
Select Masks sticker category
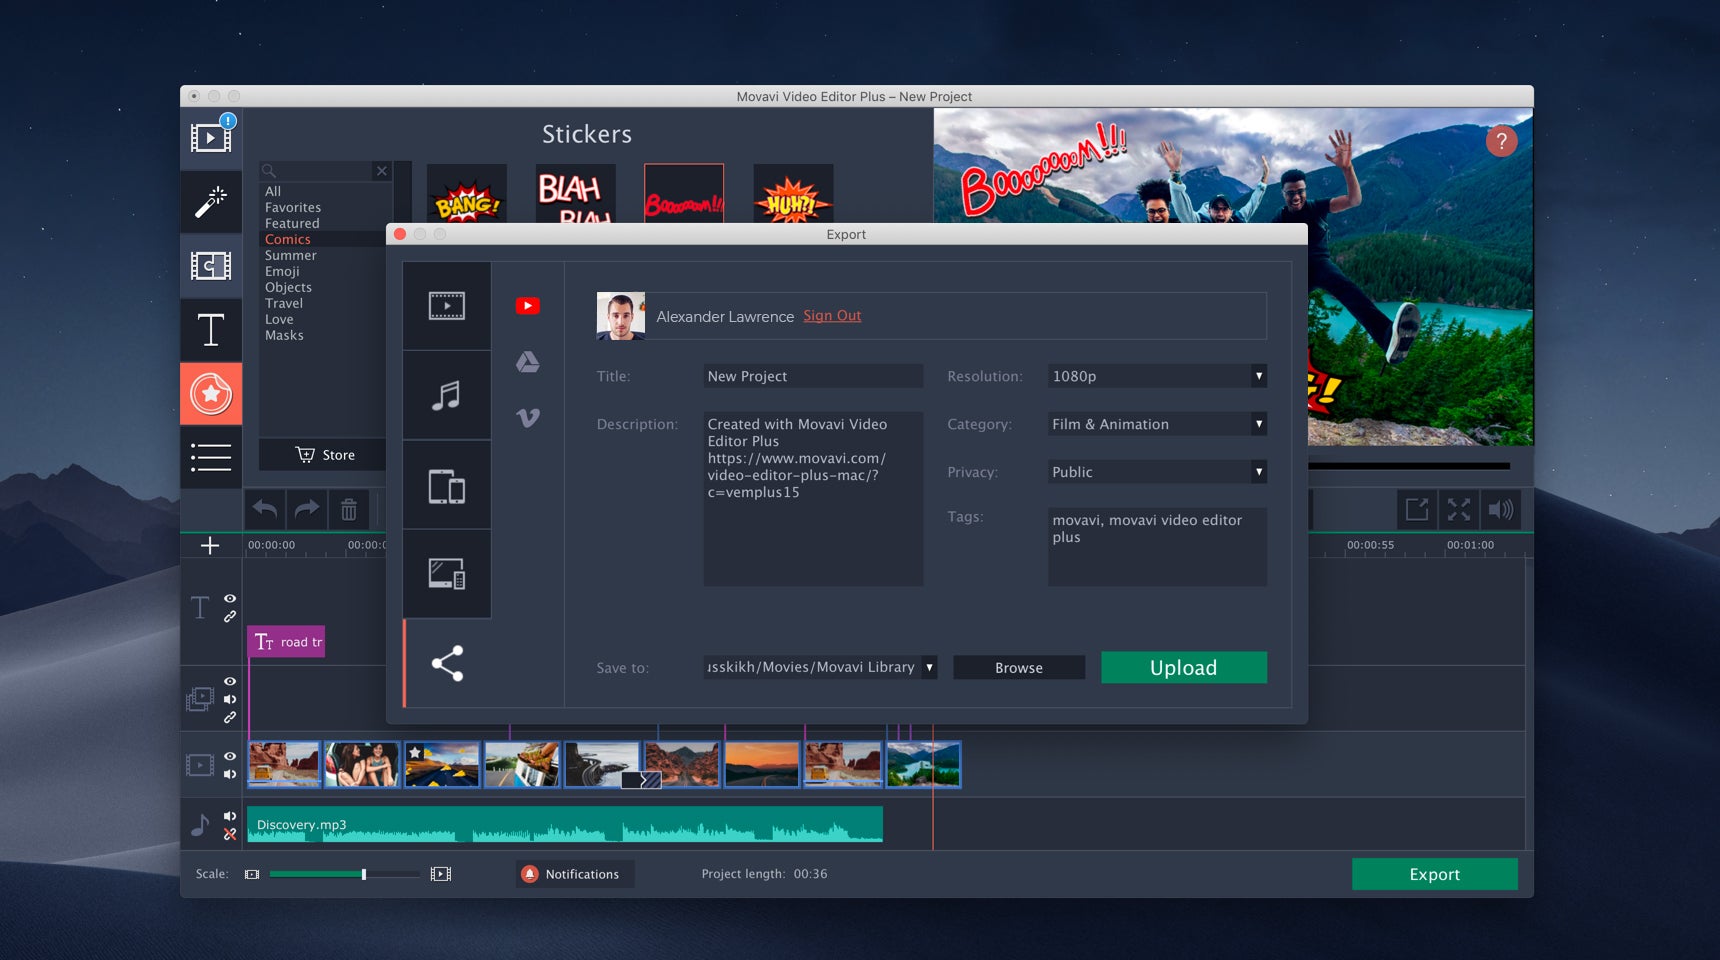(284, 335)
